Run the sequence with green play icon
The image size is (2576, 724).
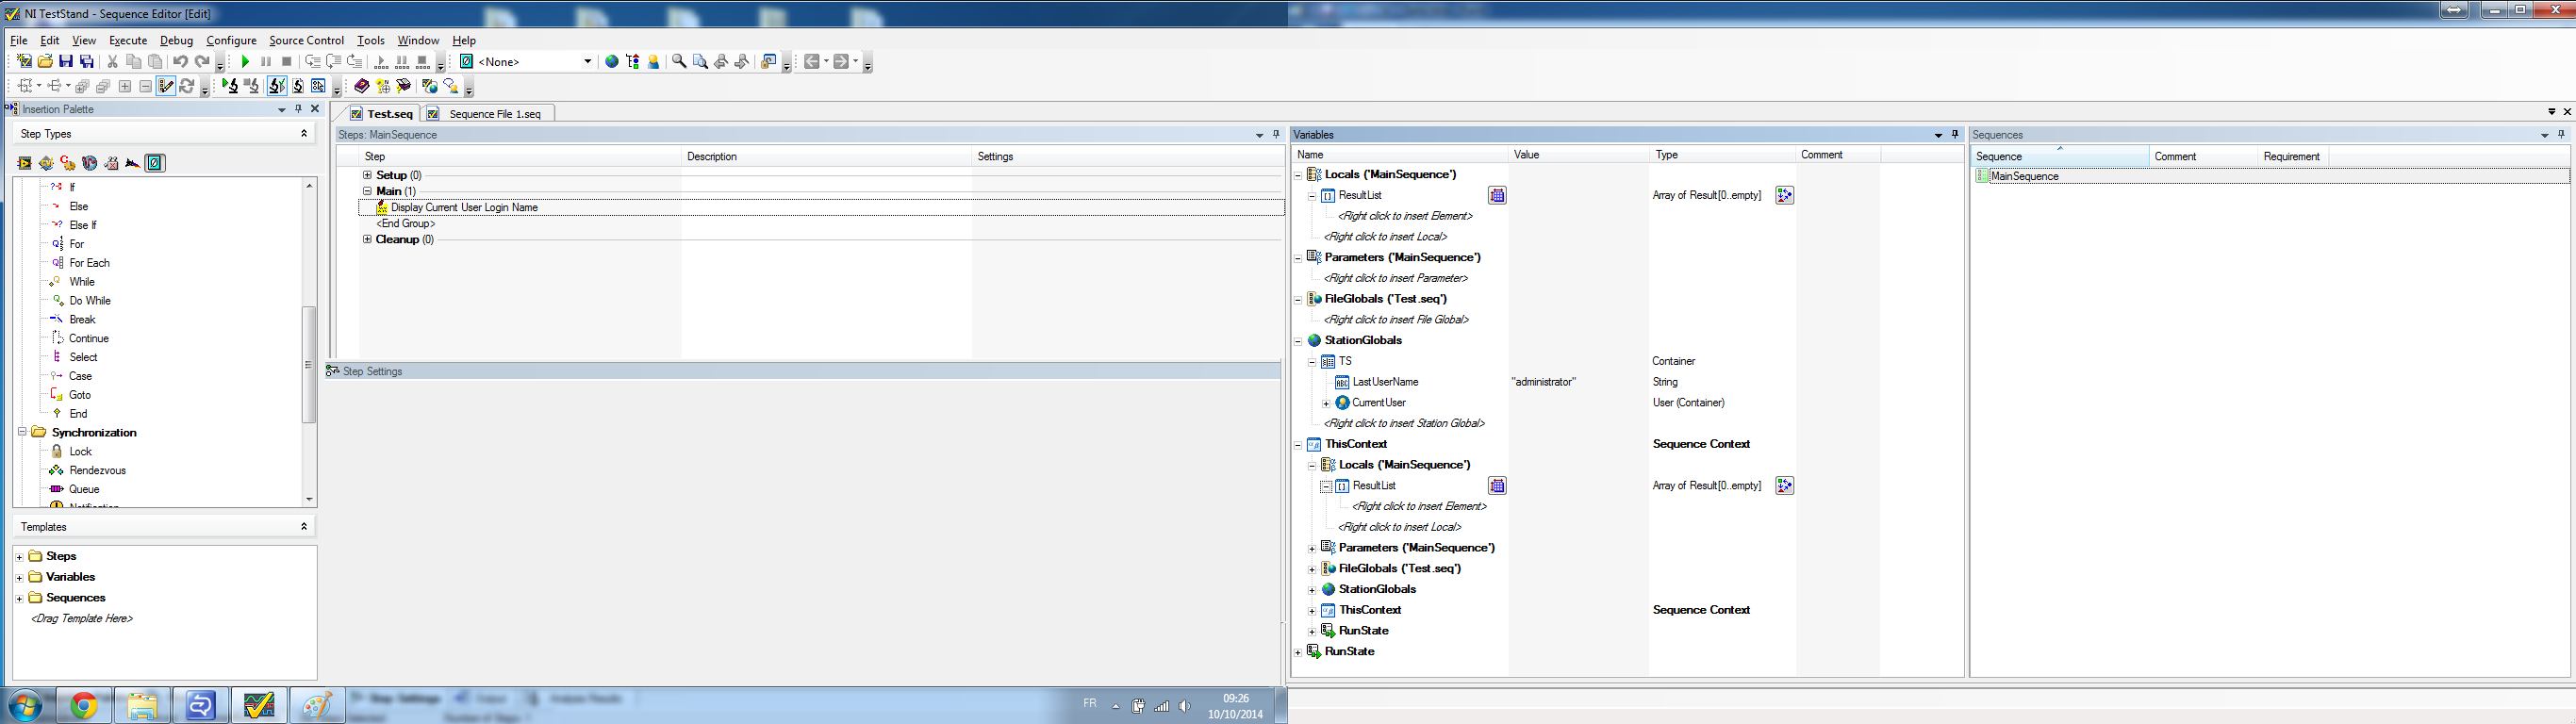pos(245,62)
